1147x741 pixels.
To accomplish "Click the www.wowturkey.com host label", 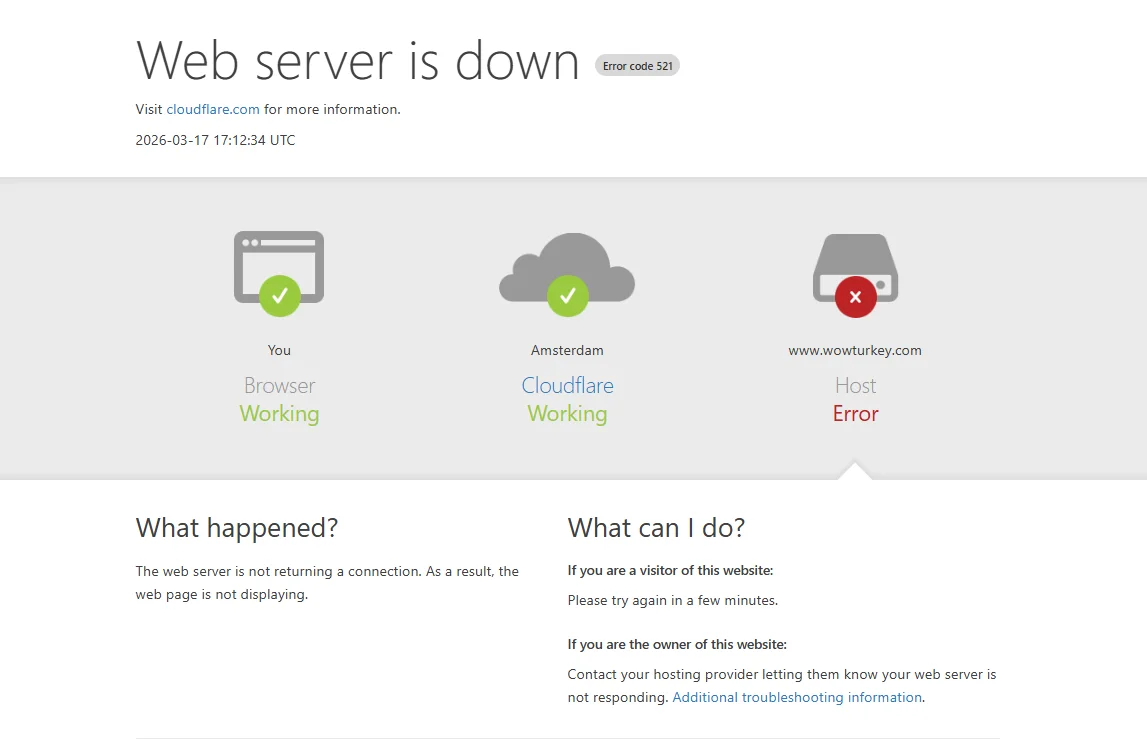I will [855, 350].
